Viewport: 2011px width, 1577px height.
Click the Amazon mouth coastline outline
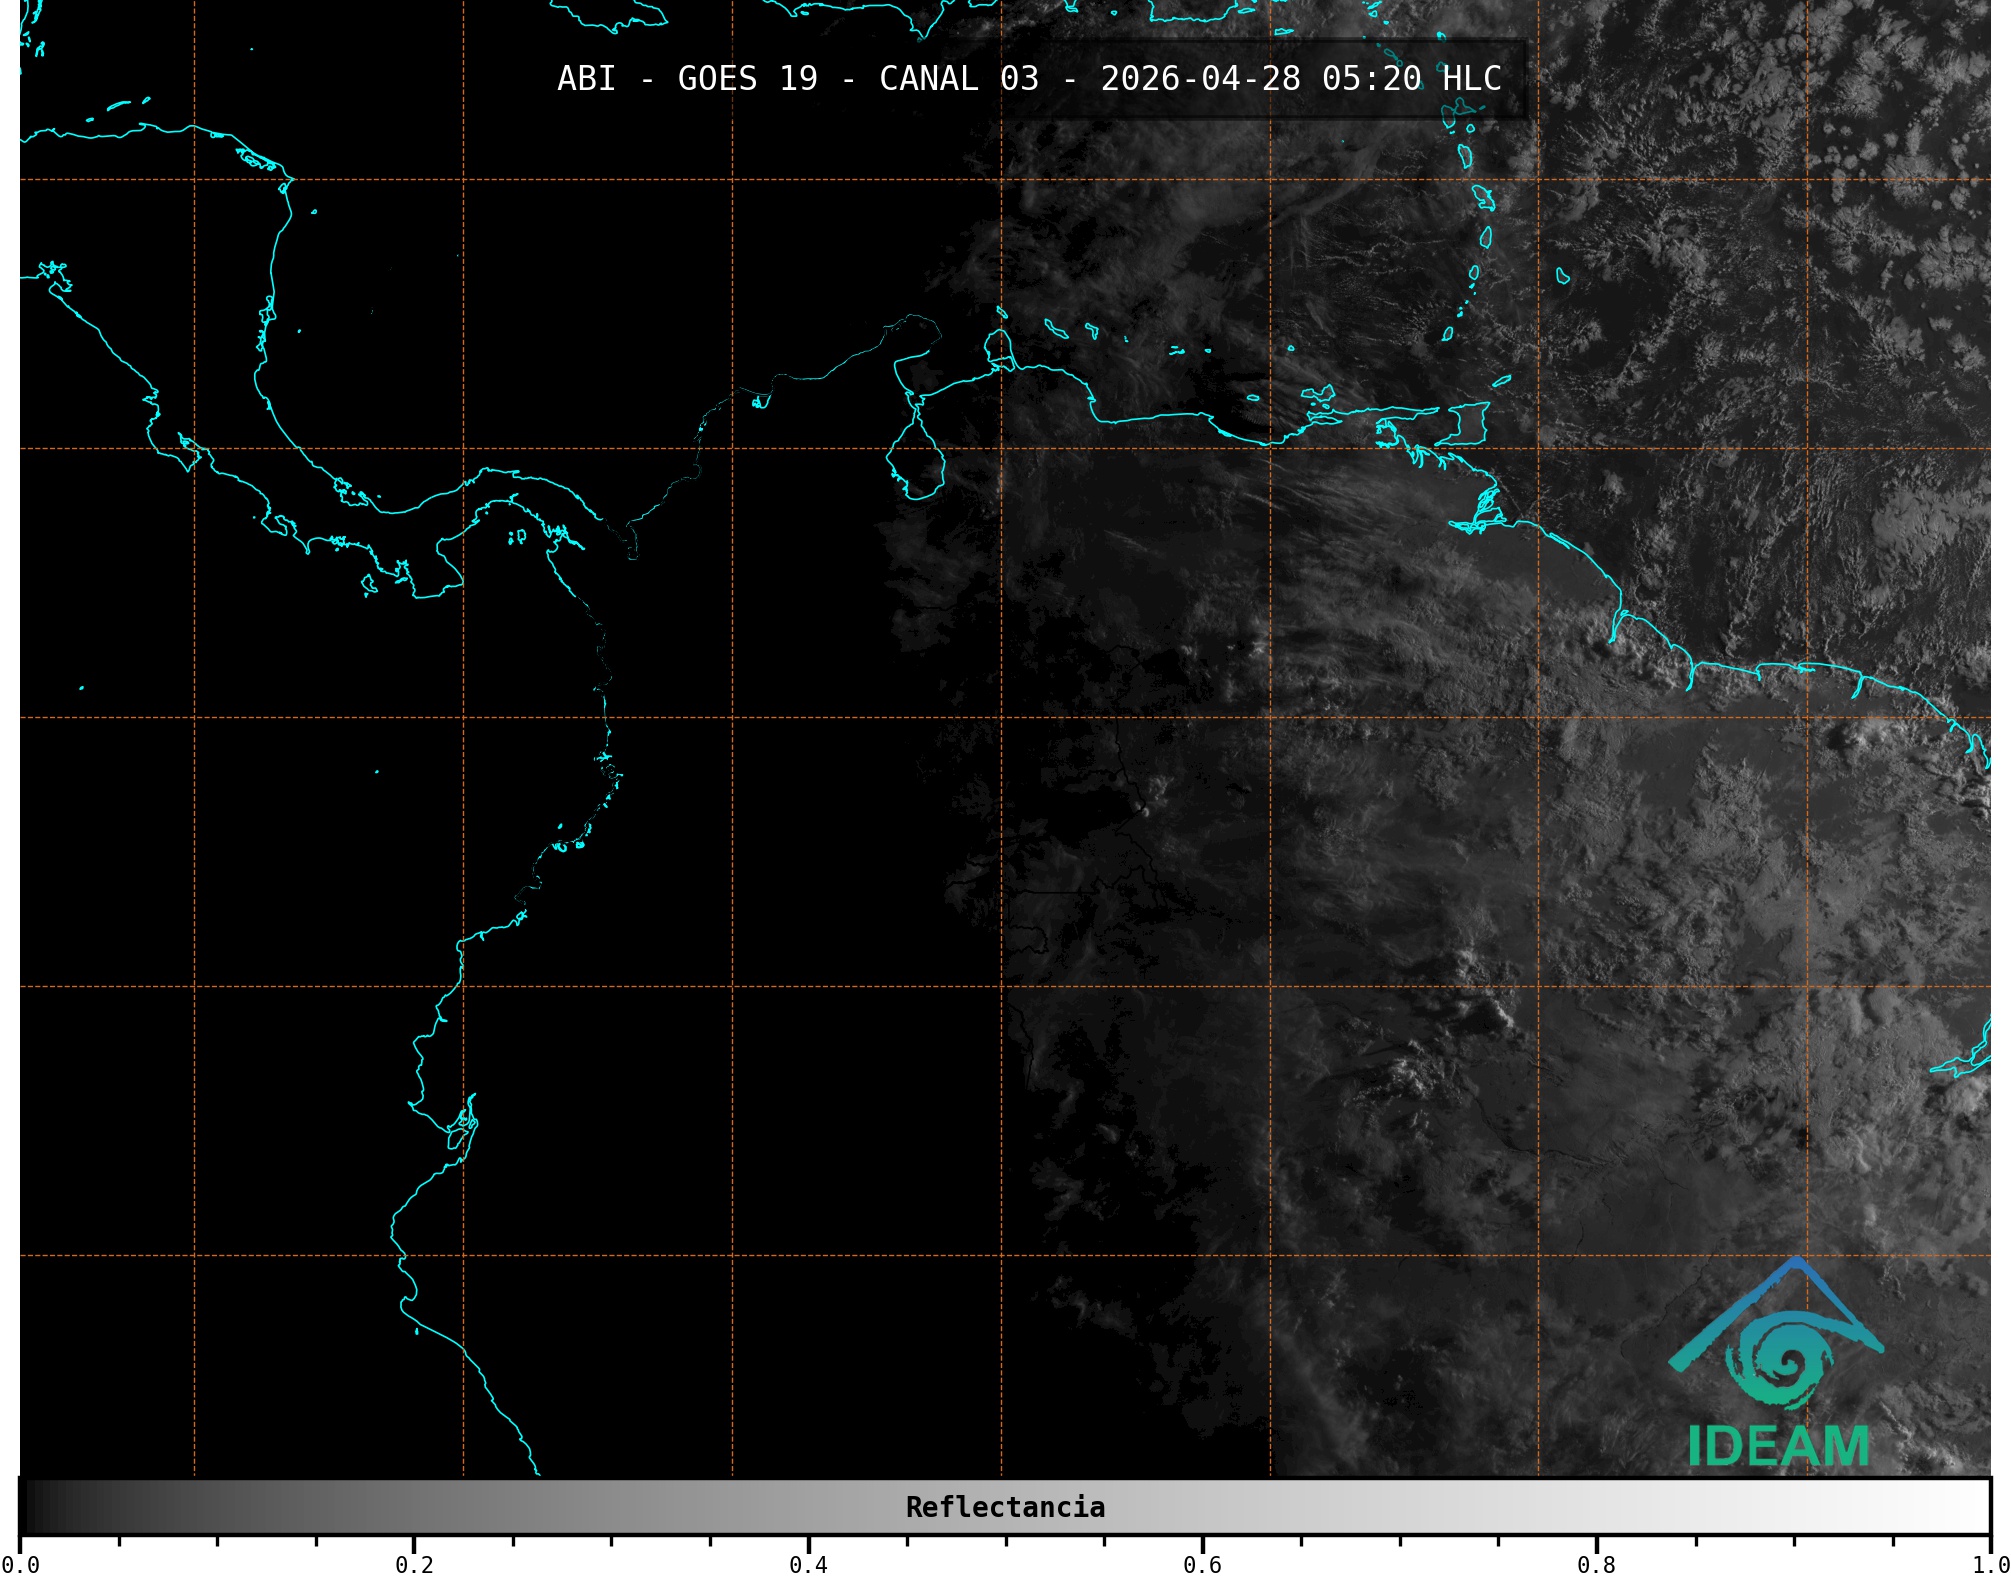pos(1965,1061)
